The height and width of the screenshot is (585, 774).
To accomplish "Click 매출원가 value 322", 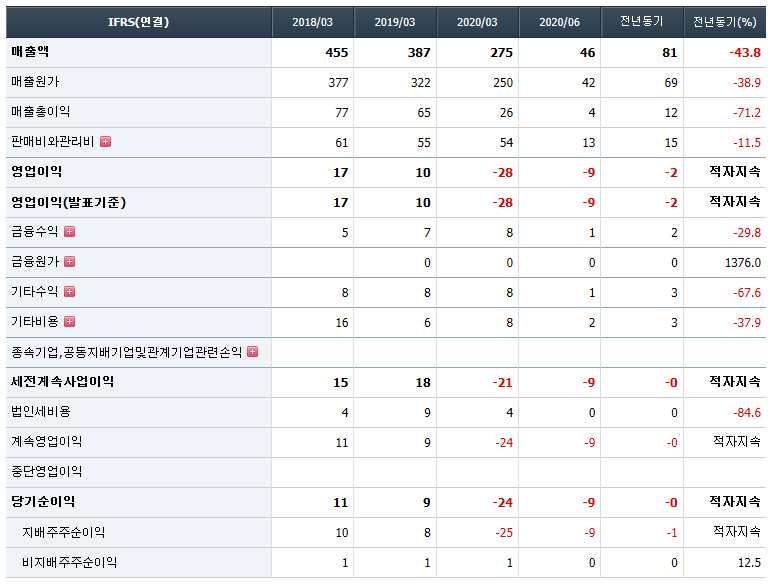I will tap(421, 82).
